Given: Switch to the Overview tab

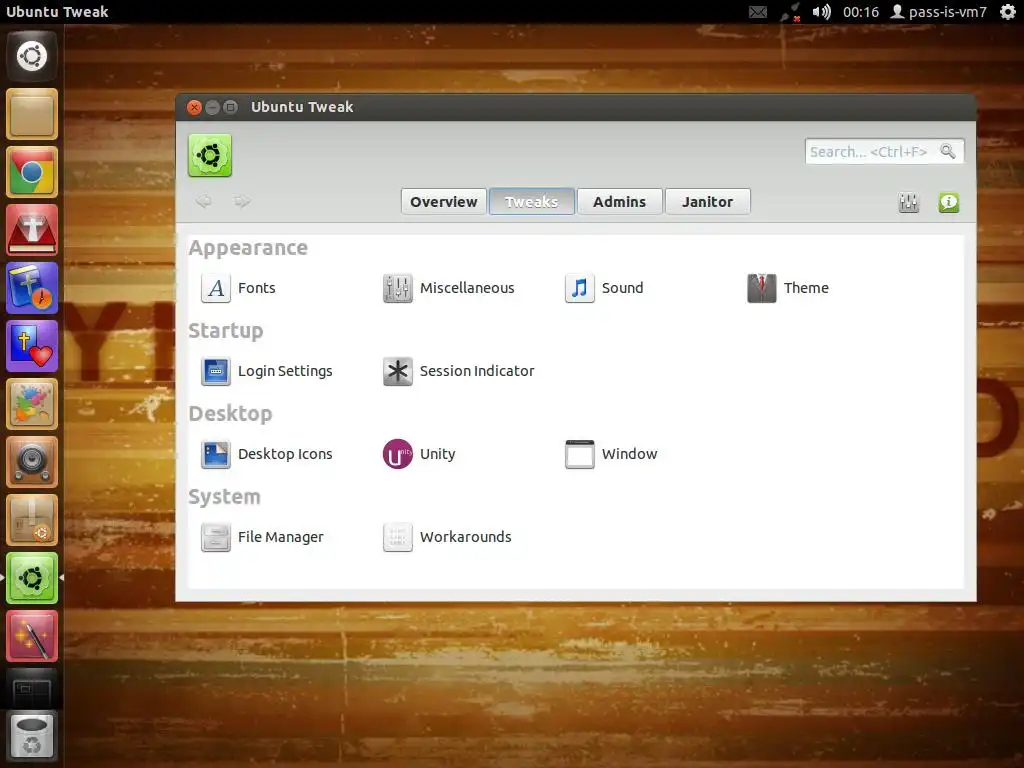Looking at the screenshot, I should (x=444, y=201).
